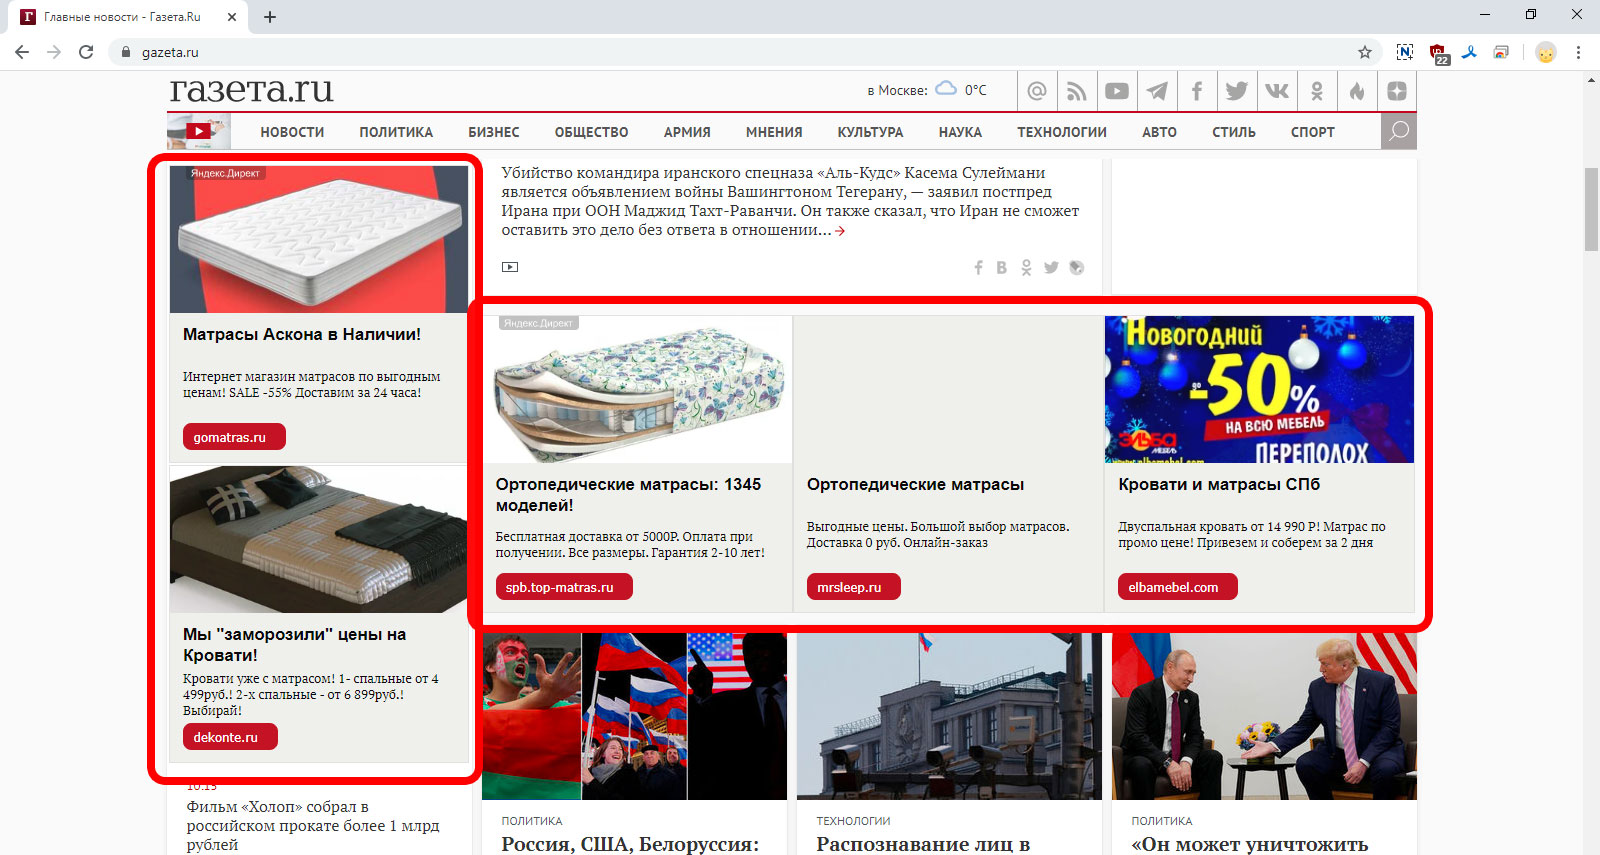Open the СПОРТ section
This screenshot has width=1600, height=855.
coord(1313,132)
